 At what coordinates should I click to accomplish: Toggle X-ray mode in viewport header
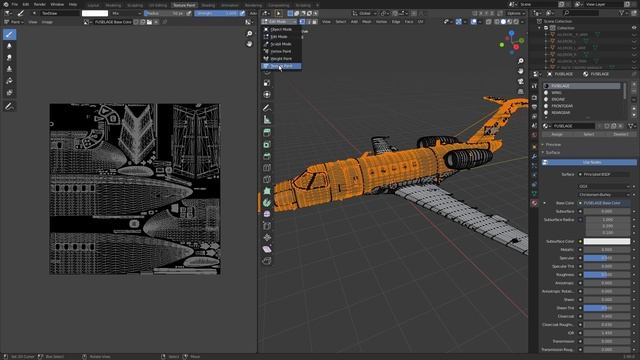point(489,22)
